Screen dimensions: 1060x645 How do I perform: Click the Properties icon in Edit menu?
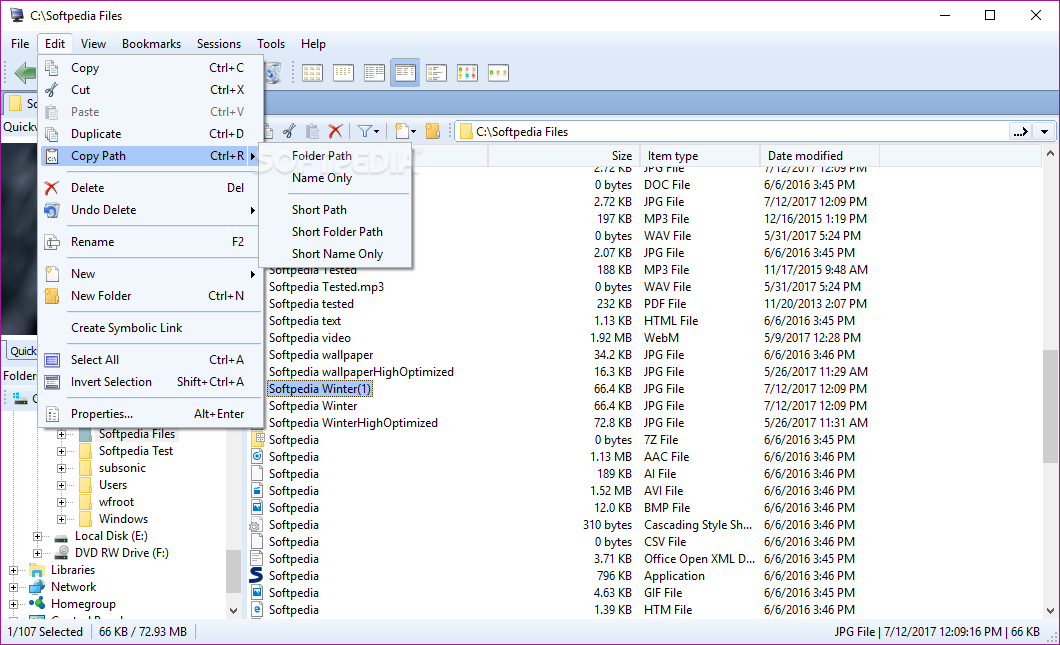[x=52, y=414]
